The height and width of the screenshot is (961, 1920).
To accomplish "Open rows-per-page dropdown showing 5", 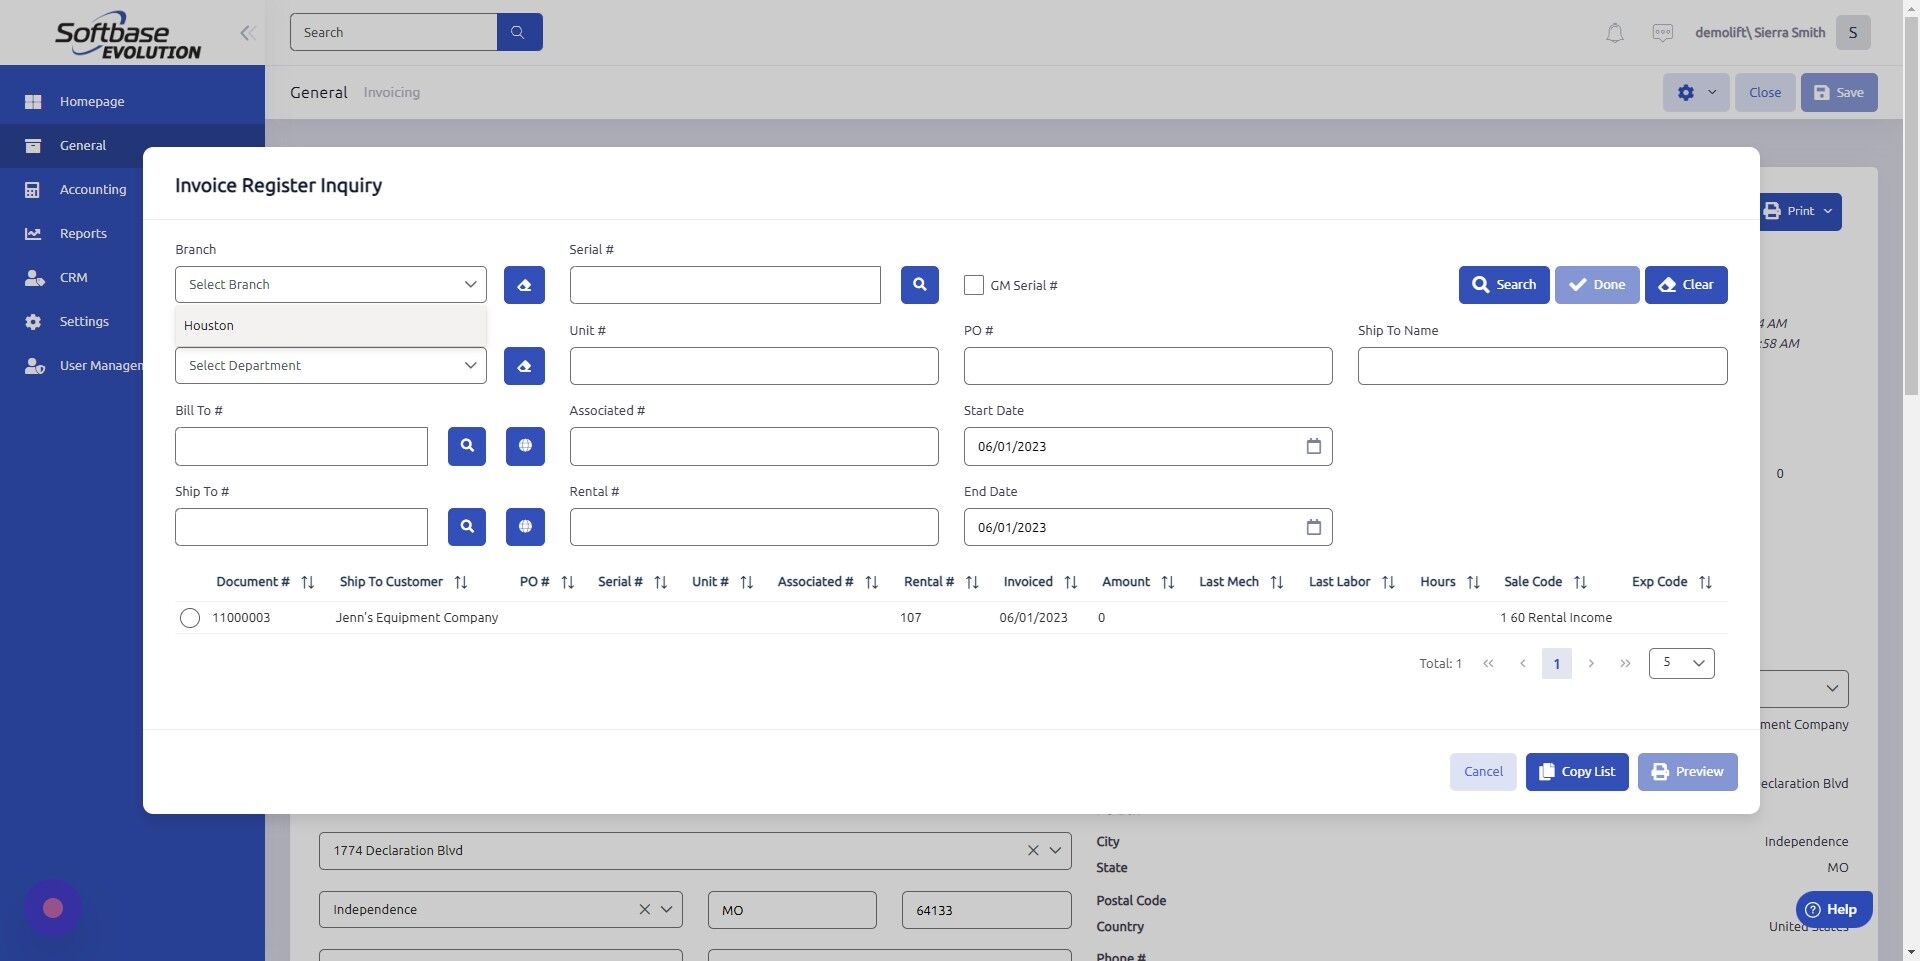I will (1682, 663).
